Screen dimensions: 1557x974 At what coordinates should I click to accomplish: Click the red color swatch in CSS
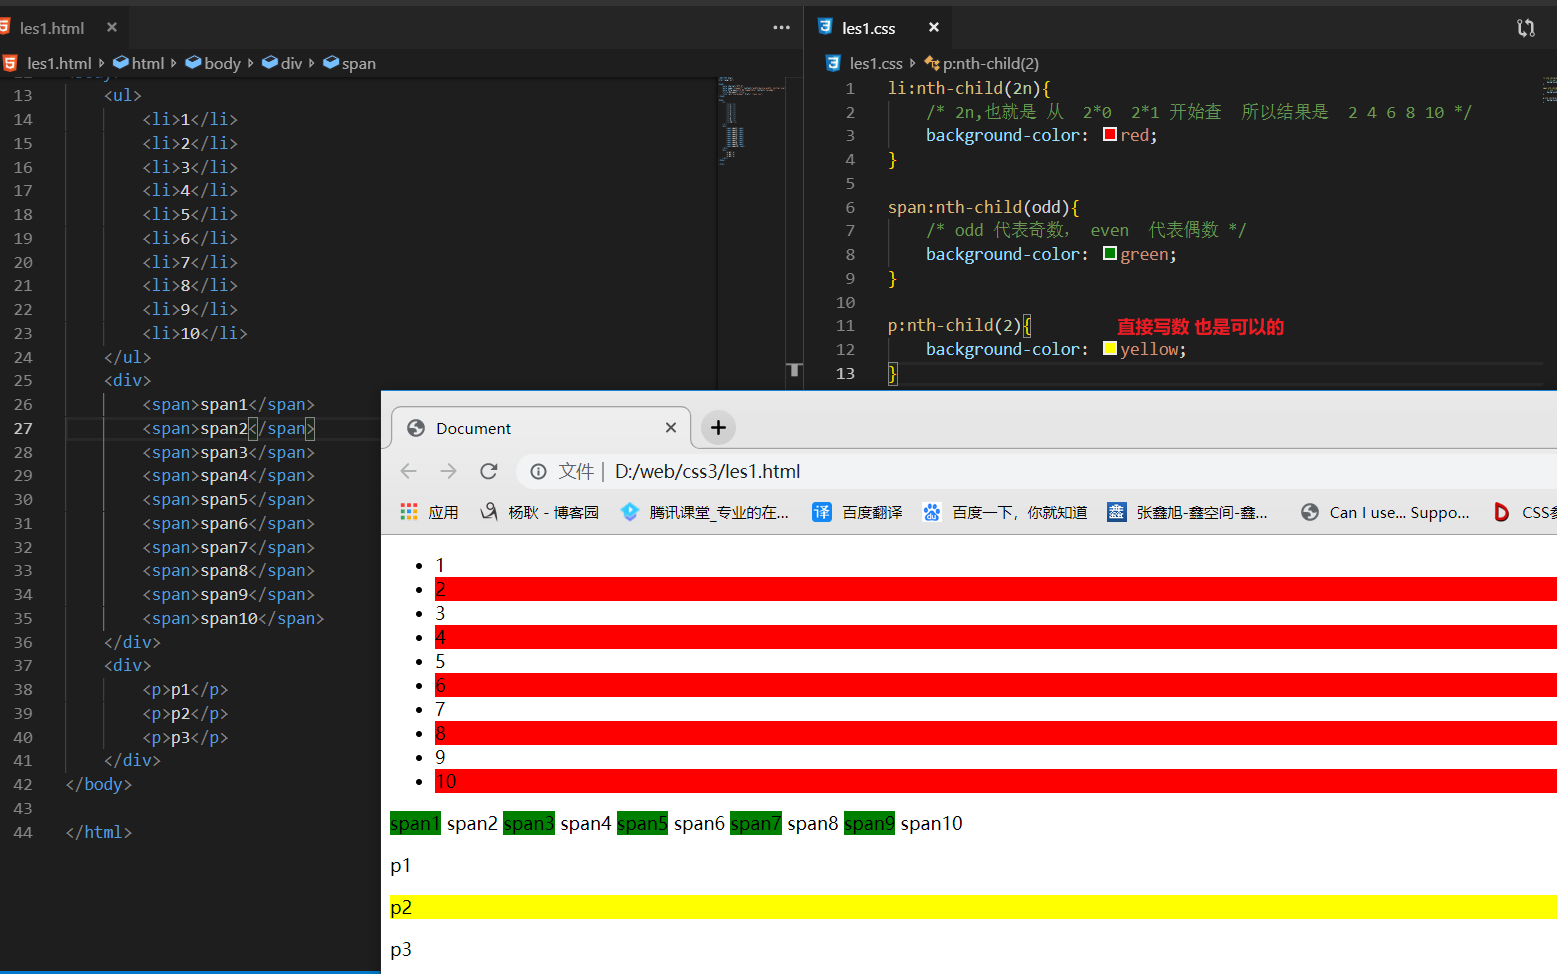(x=1110, y=135)
